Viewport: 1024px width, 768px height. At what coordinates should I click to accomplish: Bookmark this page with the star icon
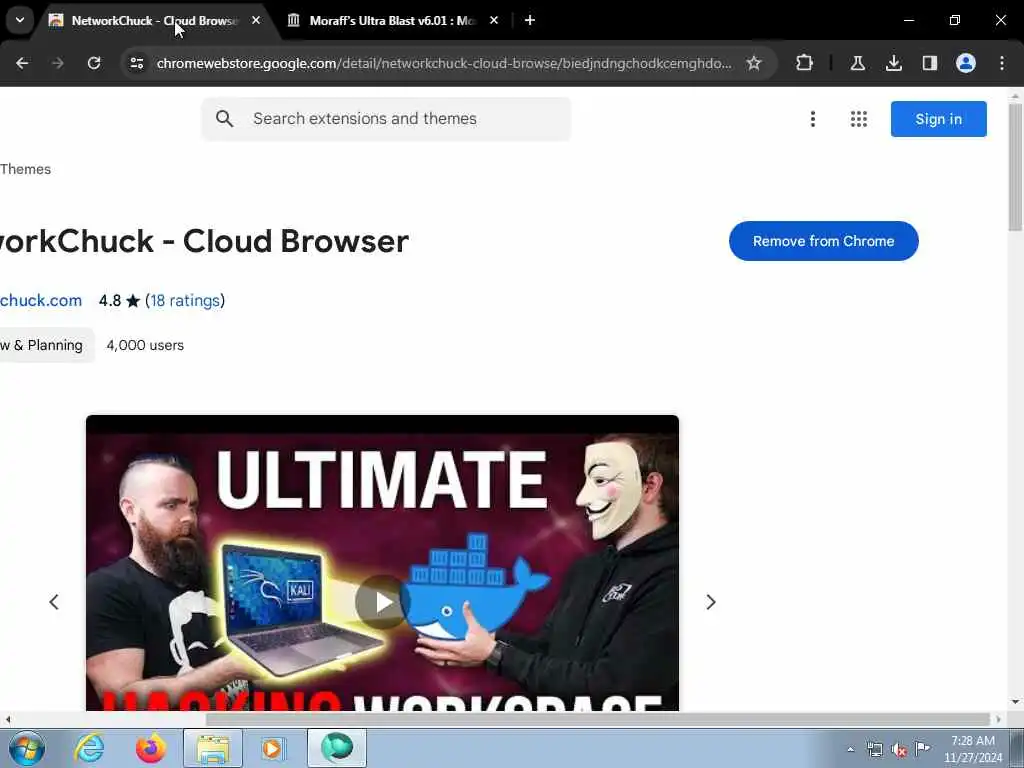[x=754, y=63]
